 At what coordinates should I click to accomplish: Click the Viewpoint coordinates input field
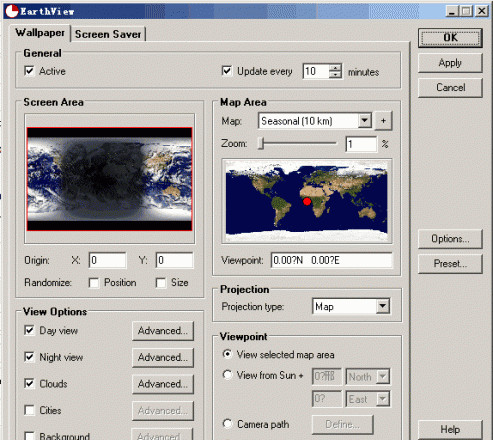pyautogui.click(x=332, y=260)
